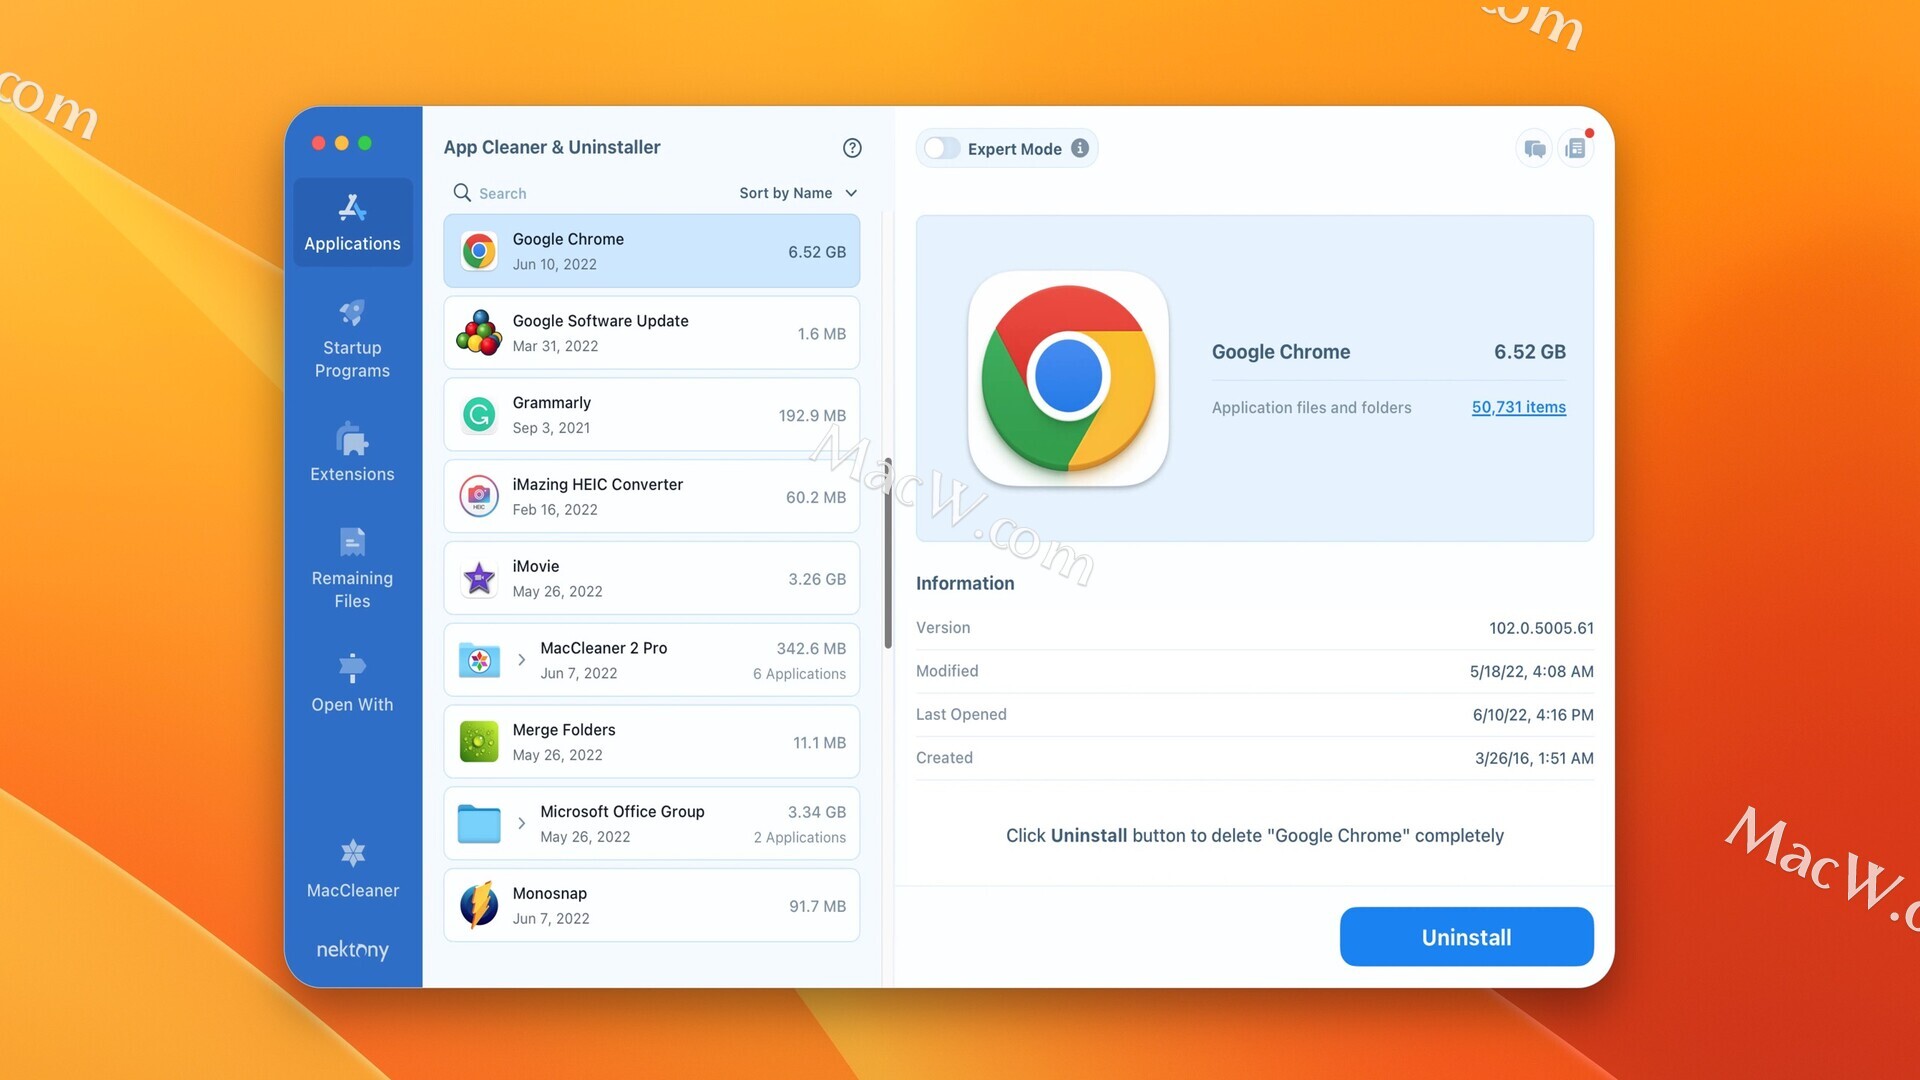This screenshot has width=1920, height=1080.
Task: Click the app list scrollbar
Action: point(888,553)
